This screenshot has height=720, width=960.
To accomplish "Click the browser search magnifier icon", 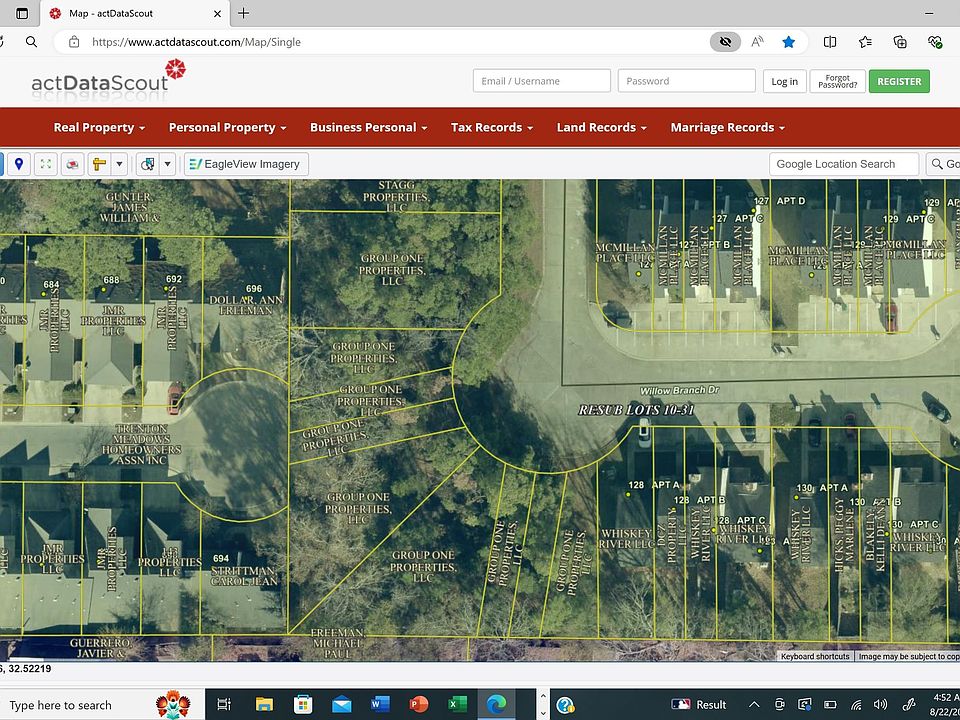I will [x=31, y=42].
